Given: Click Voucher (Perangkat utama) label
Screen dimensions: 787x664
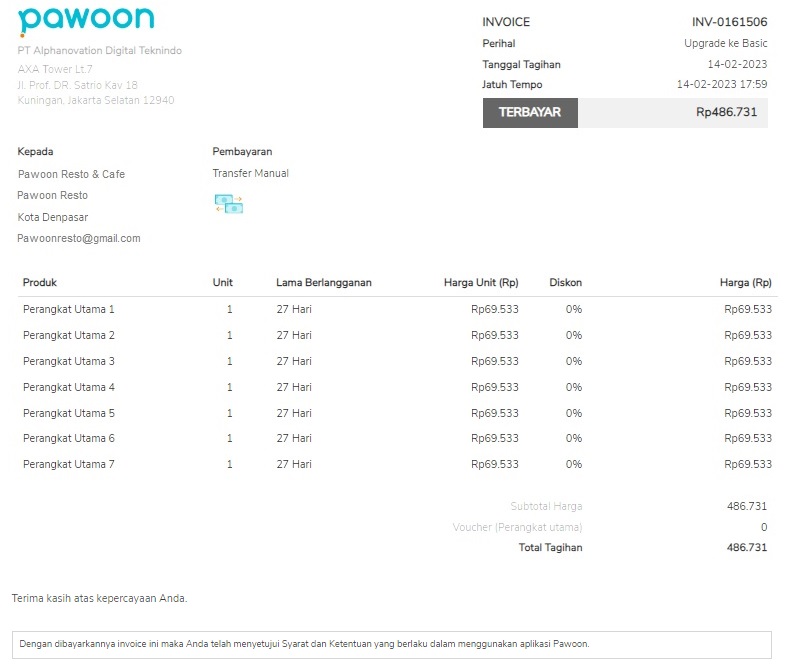Looking at the screenshot, I should click(x=517, y=527).
